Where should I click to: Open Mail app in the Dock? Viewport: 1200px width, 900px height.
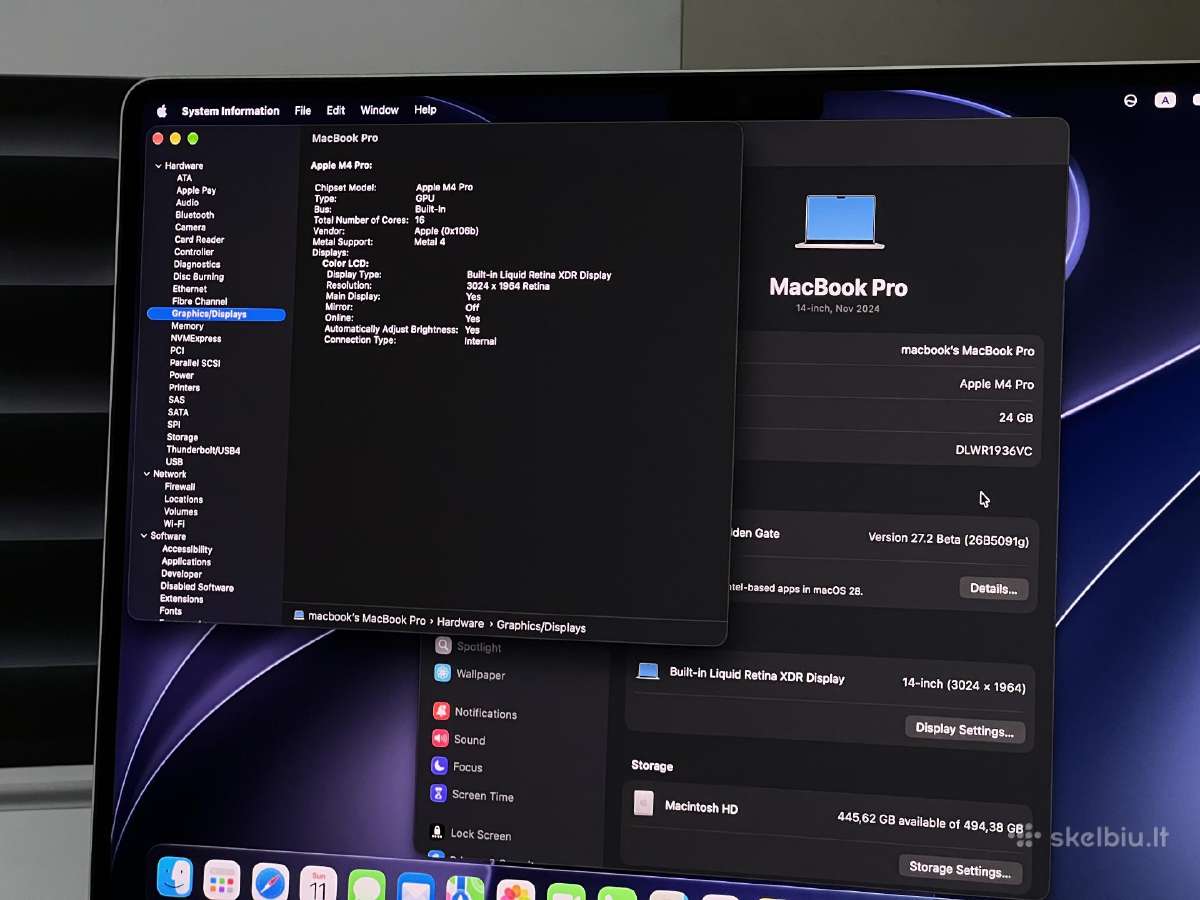pyautogui.click(x=415, y=889)
